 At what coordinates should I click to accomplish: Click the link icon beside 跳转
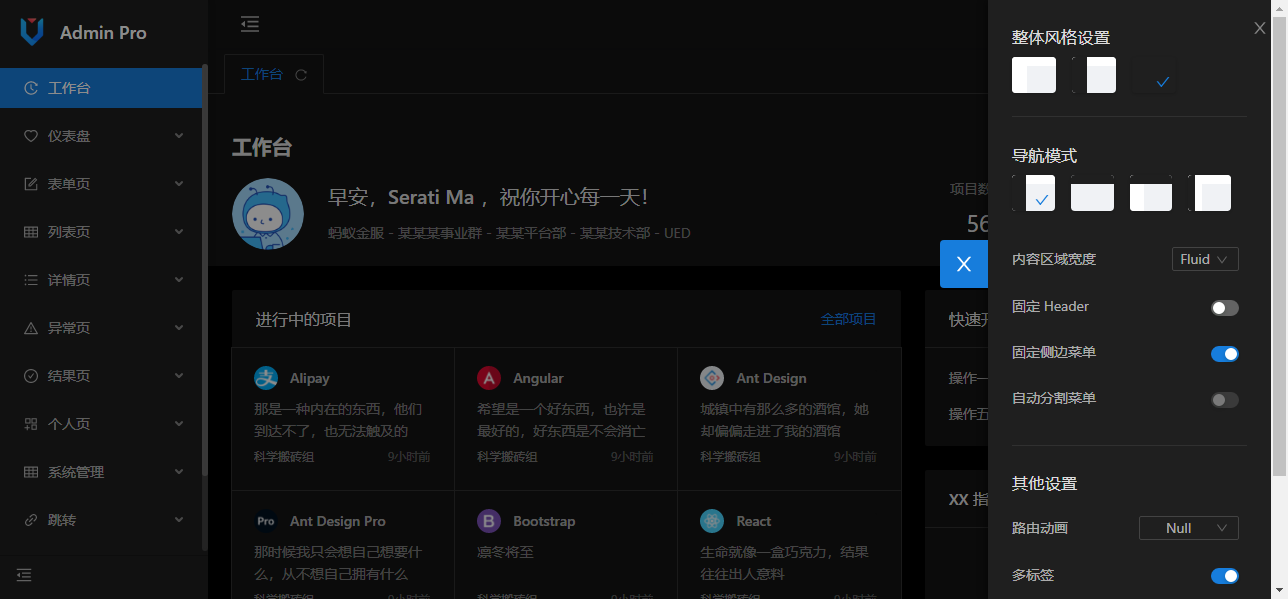[x=31, y=520]
